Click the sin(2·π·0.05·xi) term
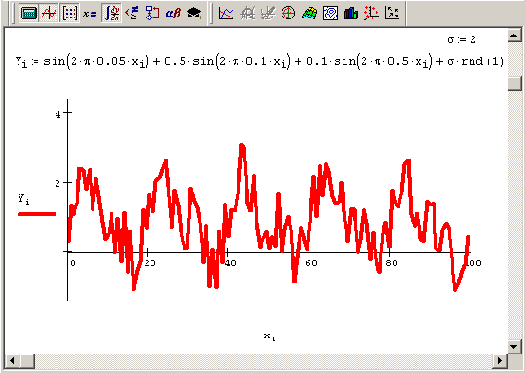Viewport: 526px width, 373px height. 96,62
